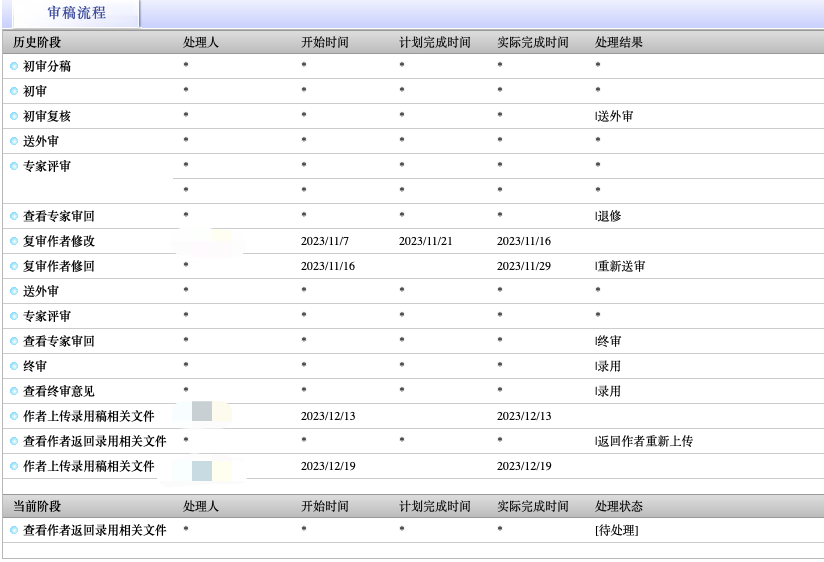Click the 退修 result text
This screenshot has height=562, width=824.
click(609, 216)
